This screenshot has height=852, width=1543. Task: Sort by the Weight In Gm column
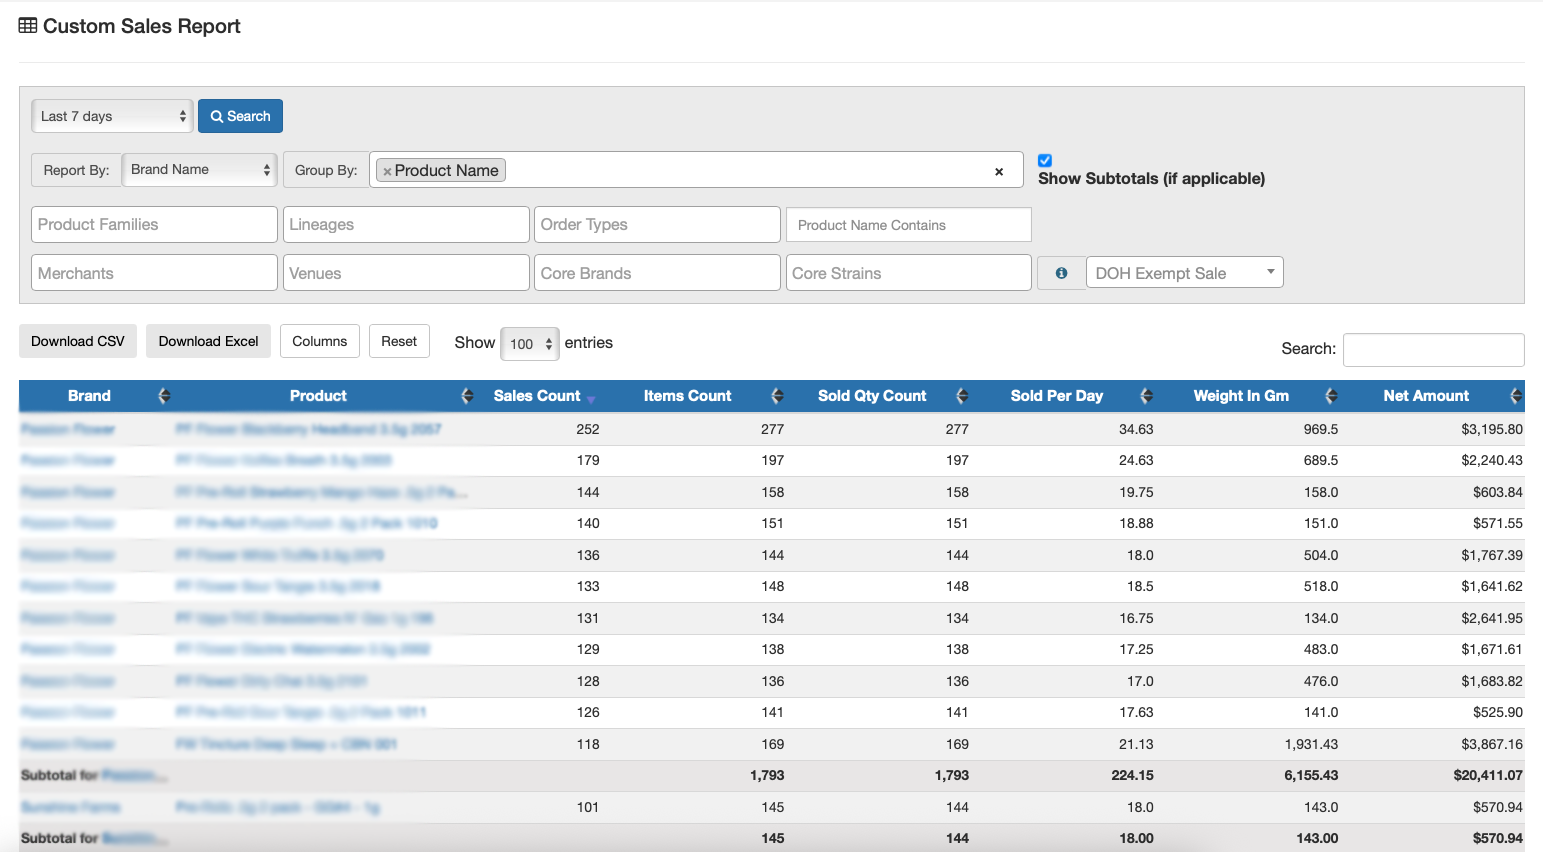pyautogui.click(x=1330, y=396)
